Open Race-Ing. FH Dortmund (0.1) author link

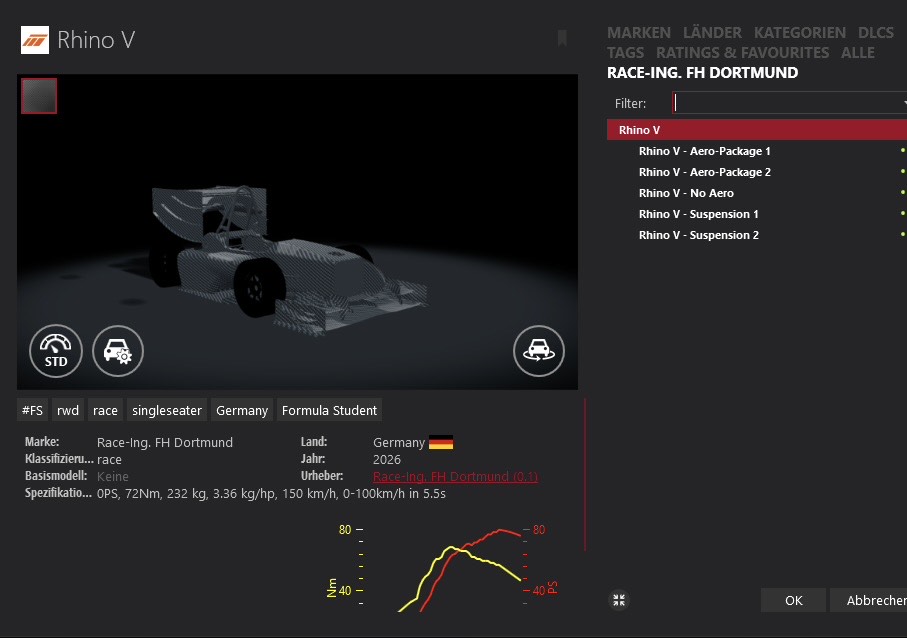[x=455, y=477]
